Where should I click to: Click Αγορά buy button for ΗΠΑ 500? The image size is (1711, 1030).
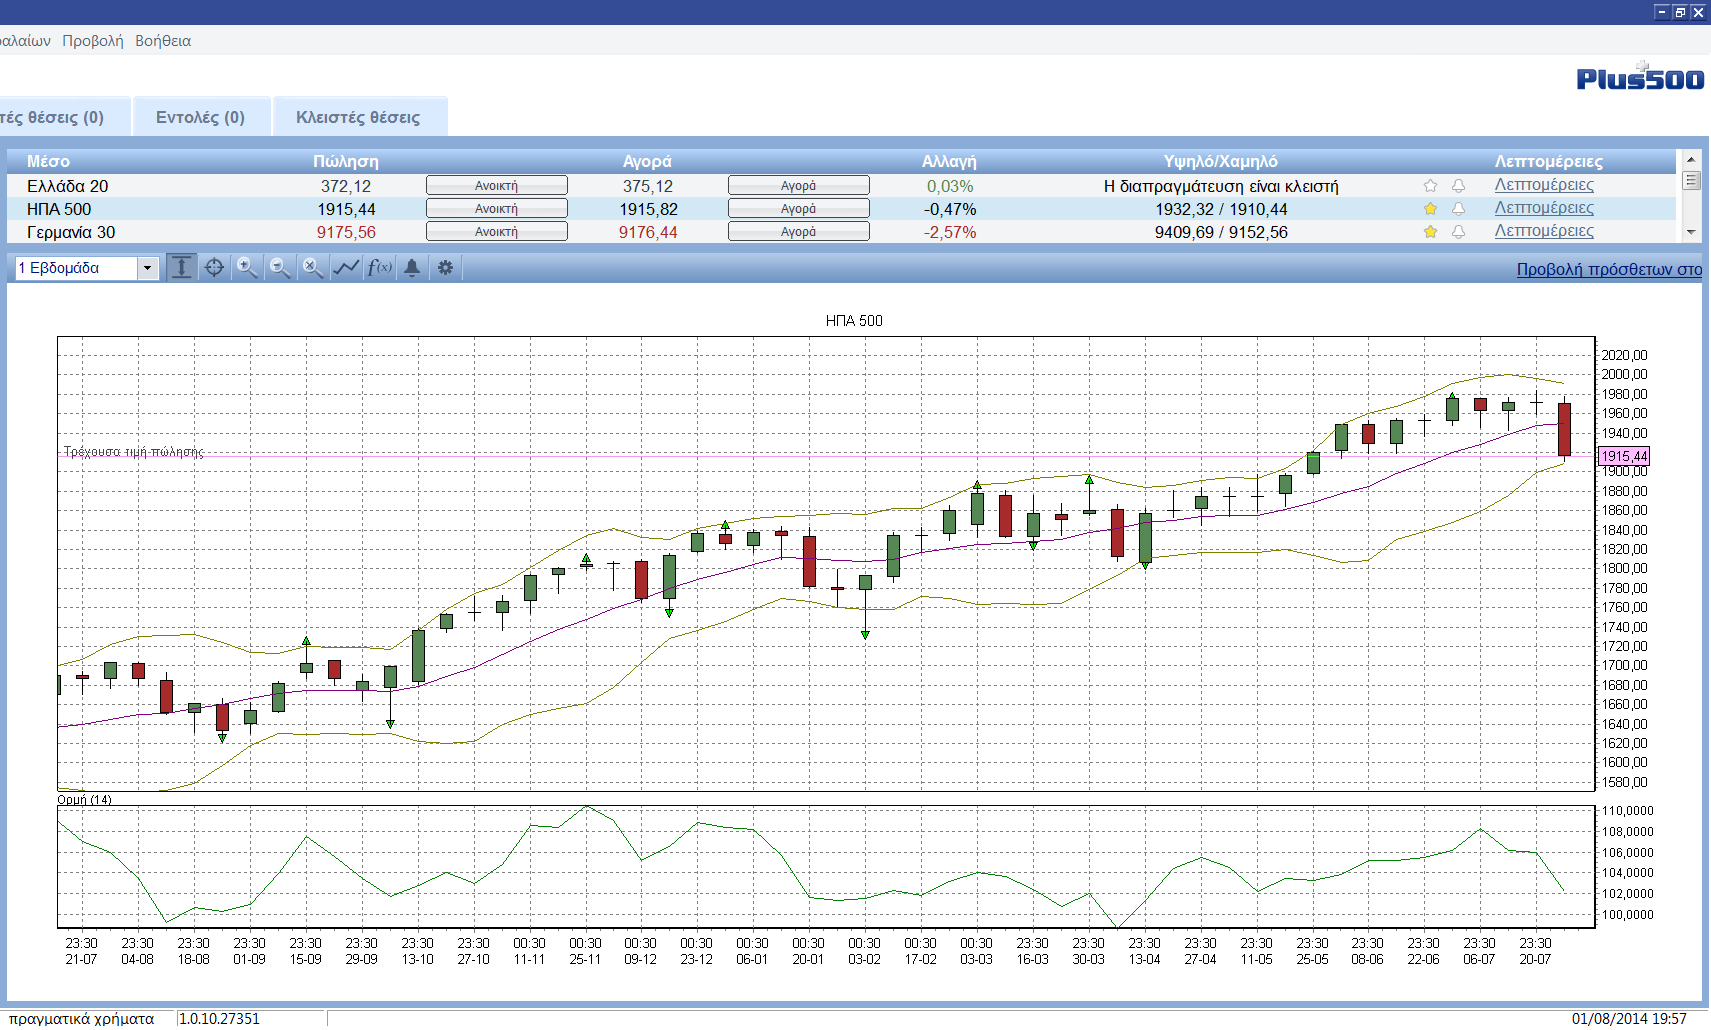point(799,208)
